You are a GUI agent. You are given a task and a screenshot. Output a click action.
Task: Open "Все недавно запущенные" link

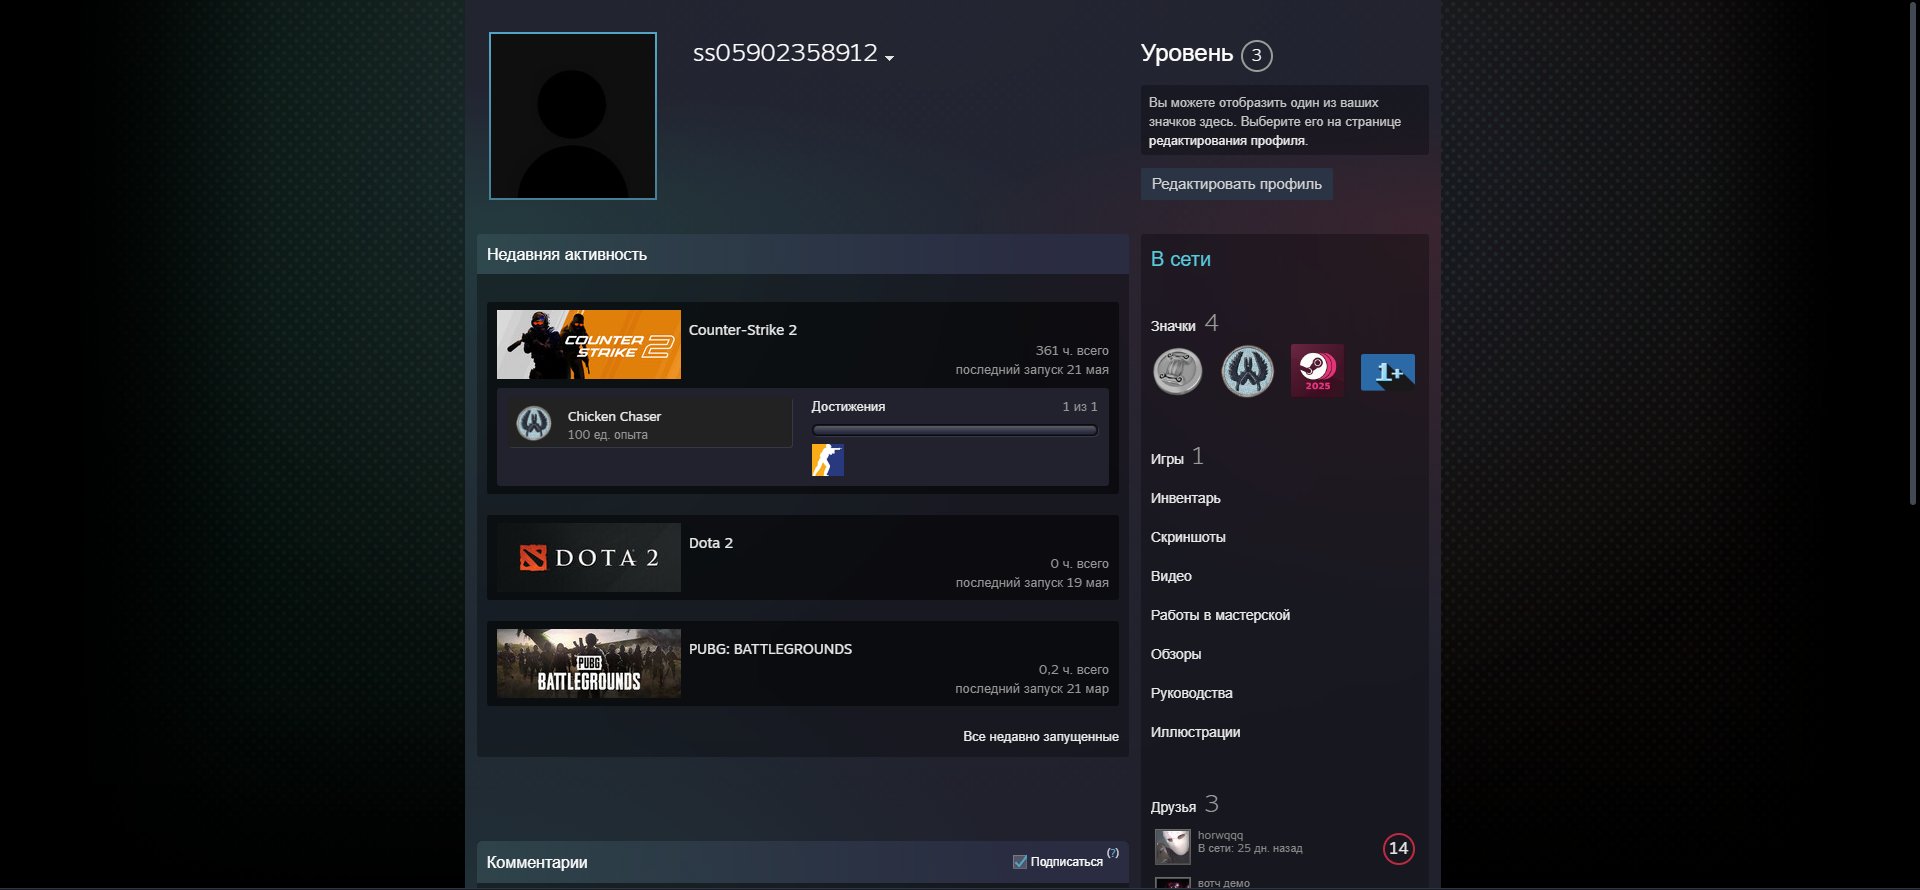point(1041,737)
